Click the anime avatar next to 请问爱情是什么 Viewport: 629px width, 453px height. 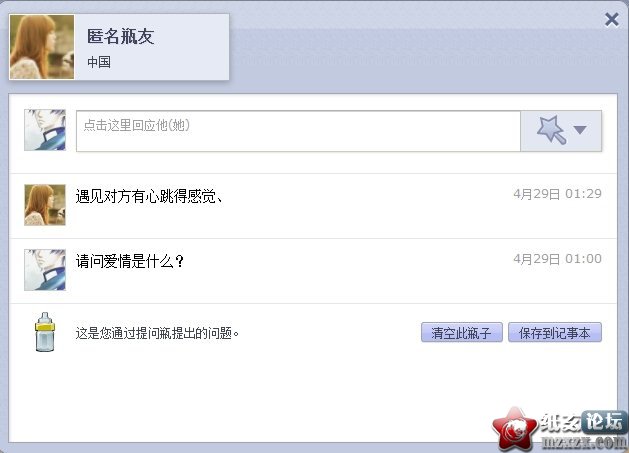[x=45, y=270]
